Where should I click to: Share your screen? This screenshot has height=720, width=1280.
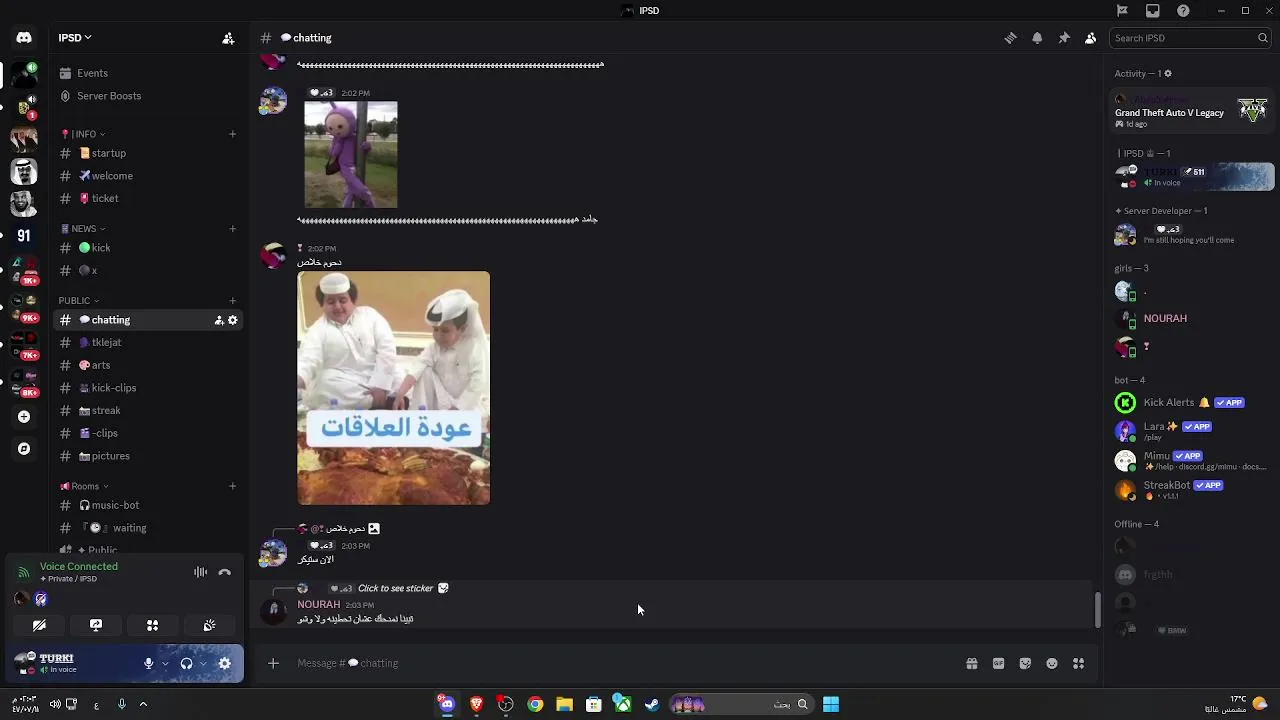(x=96, y=625)
